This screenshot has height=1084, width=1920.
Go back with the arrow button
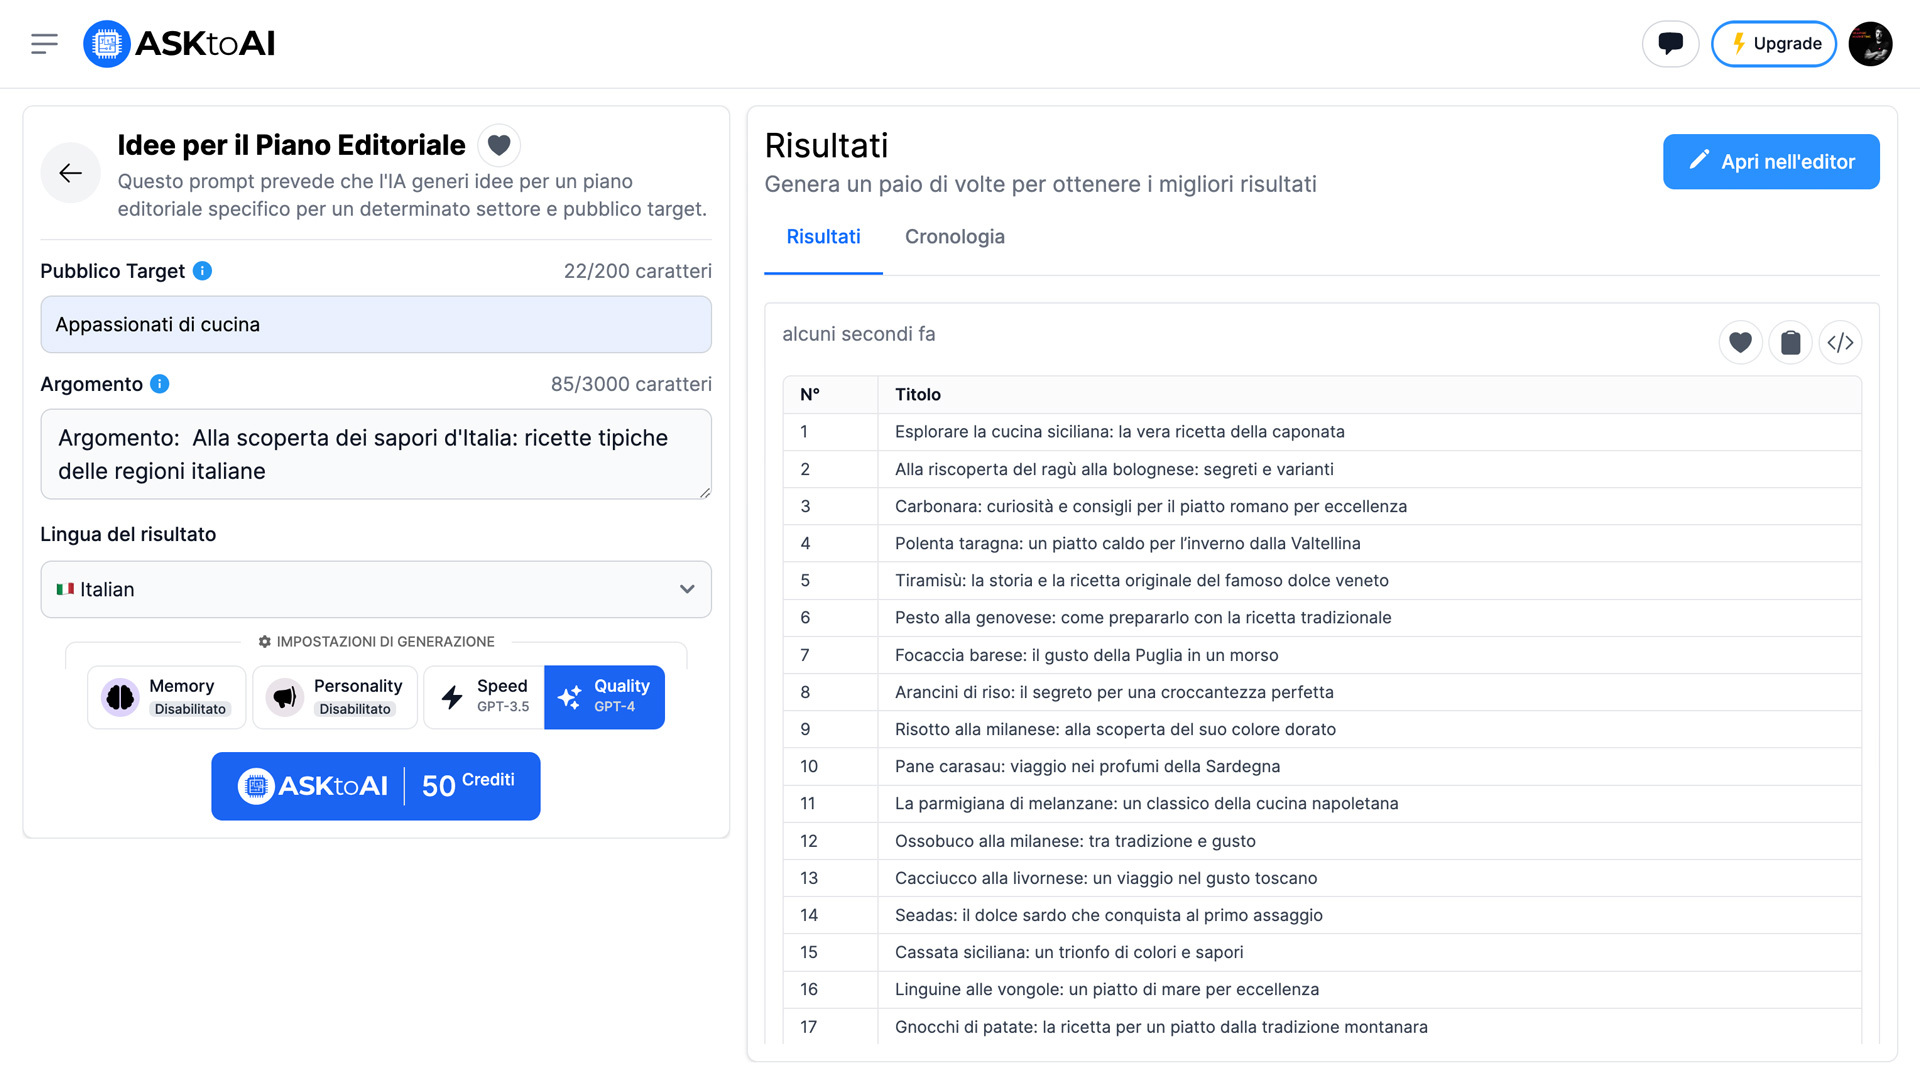click(x=70, y=173)
